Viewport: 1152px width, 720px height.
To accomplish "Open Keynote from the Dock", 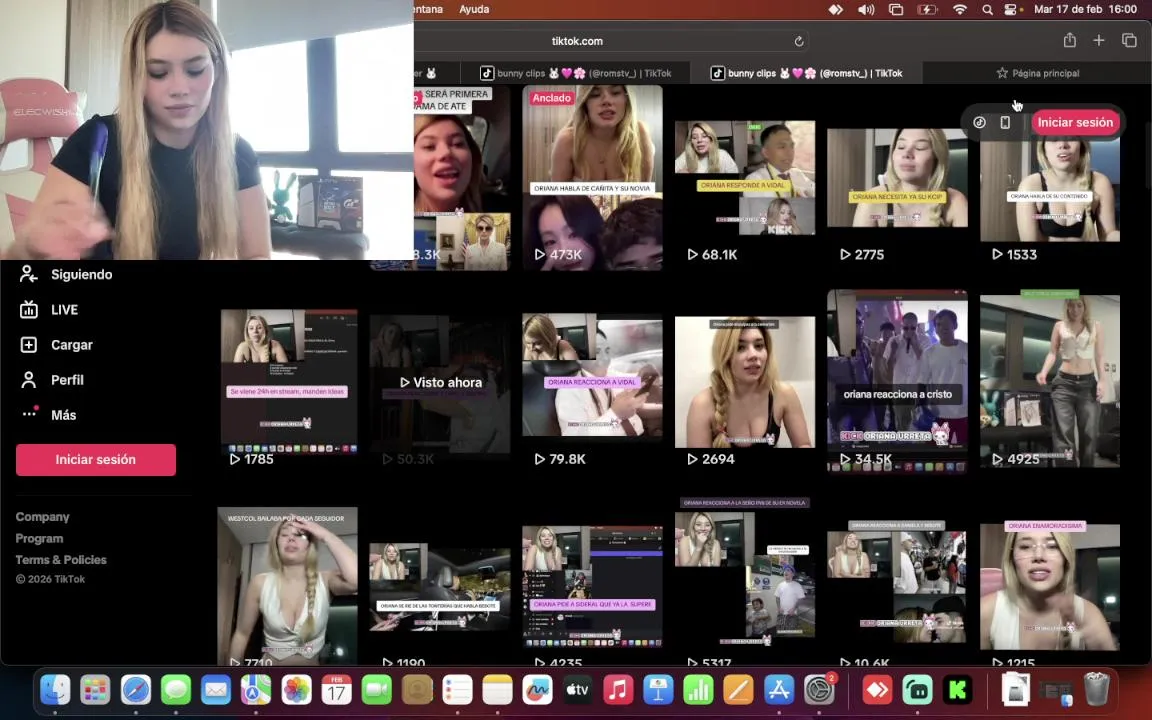I will pos(658,690).
